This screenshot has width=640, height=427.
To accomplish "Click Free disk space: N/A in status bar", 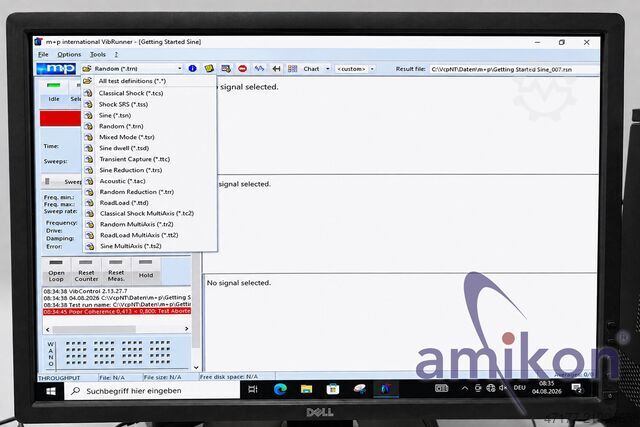I will point(229,377).
